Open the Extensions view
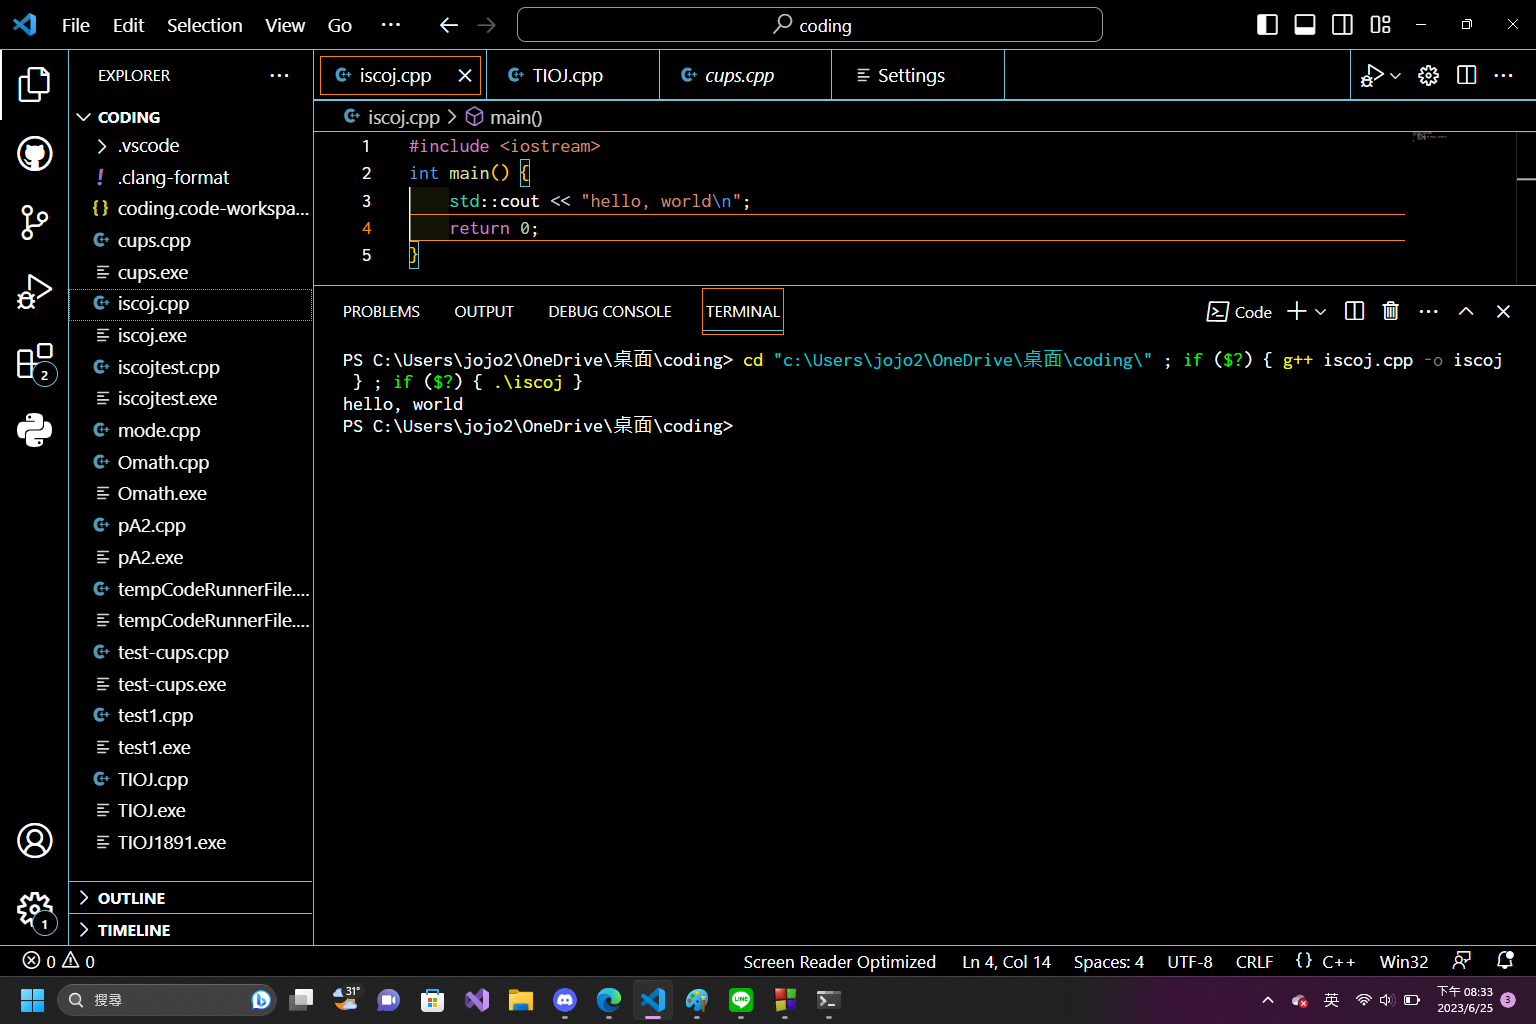The image size is (1536, 1024). [34, 362]
